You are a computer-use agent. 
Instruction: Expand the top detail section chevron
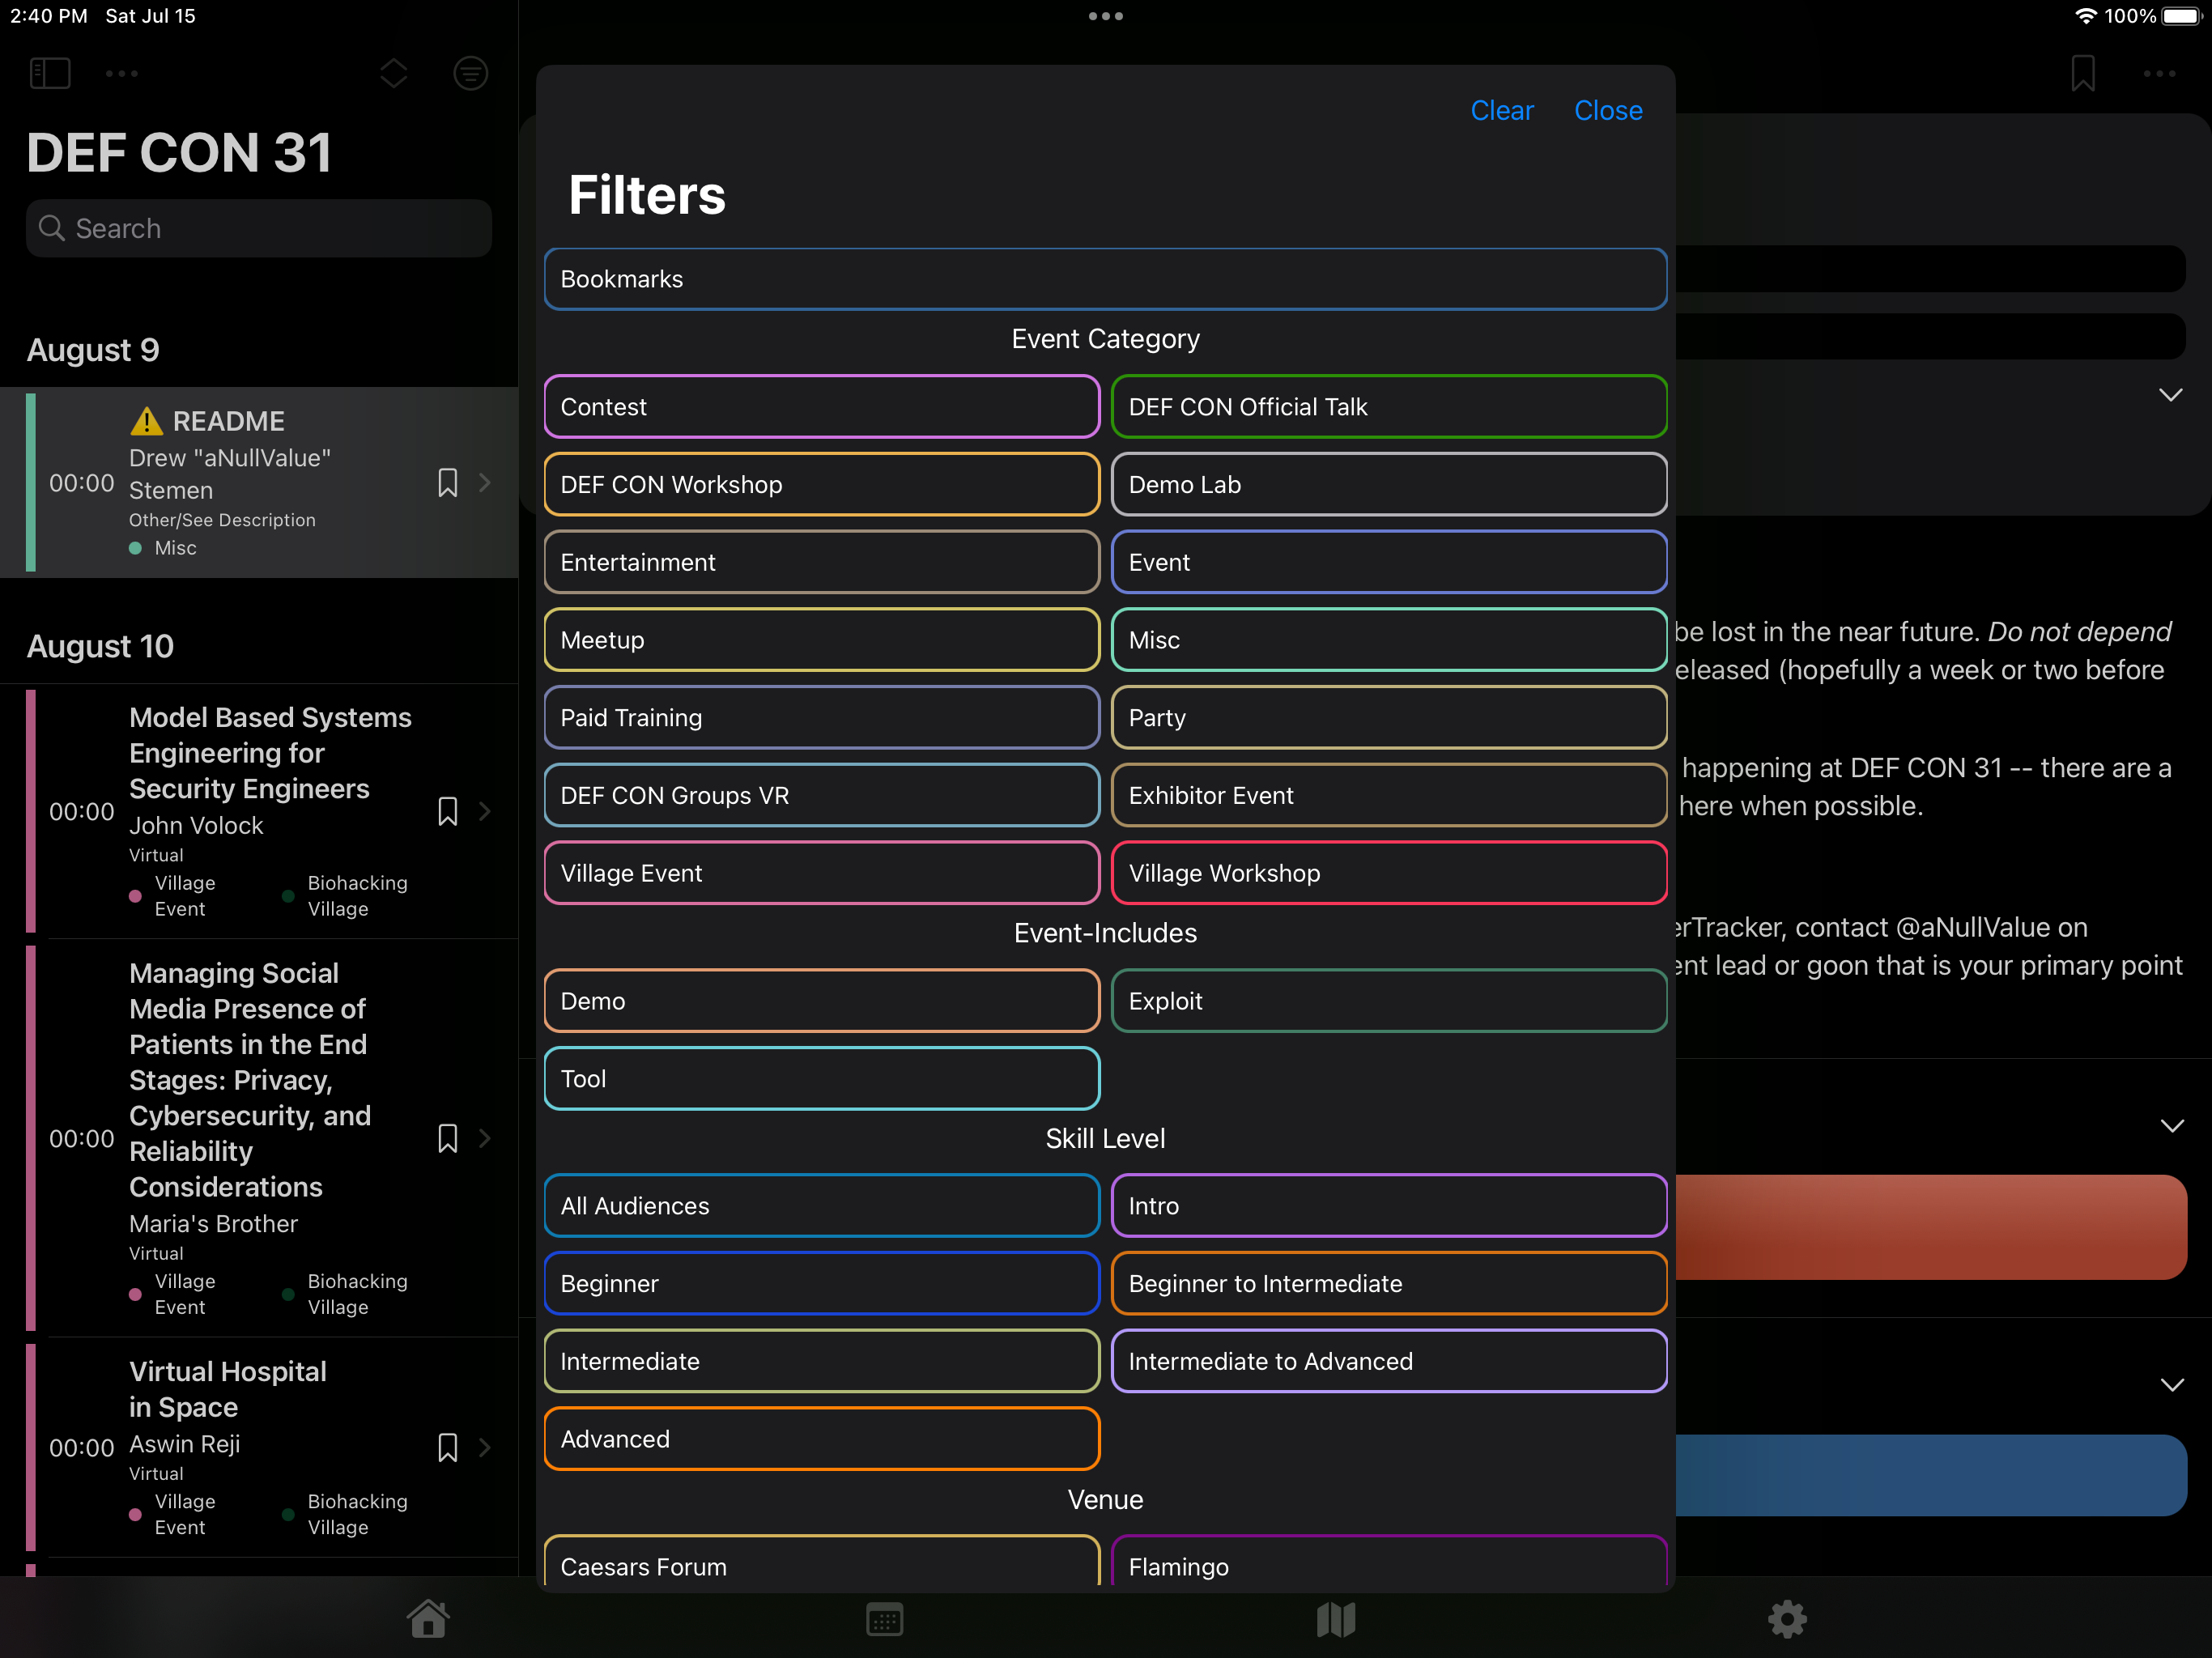2170,395
